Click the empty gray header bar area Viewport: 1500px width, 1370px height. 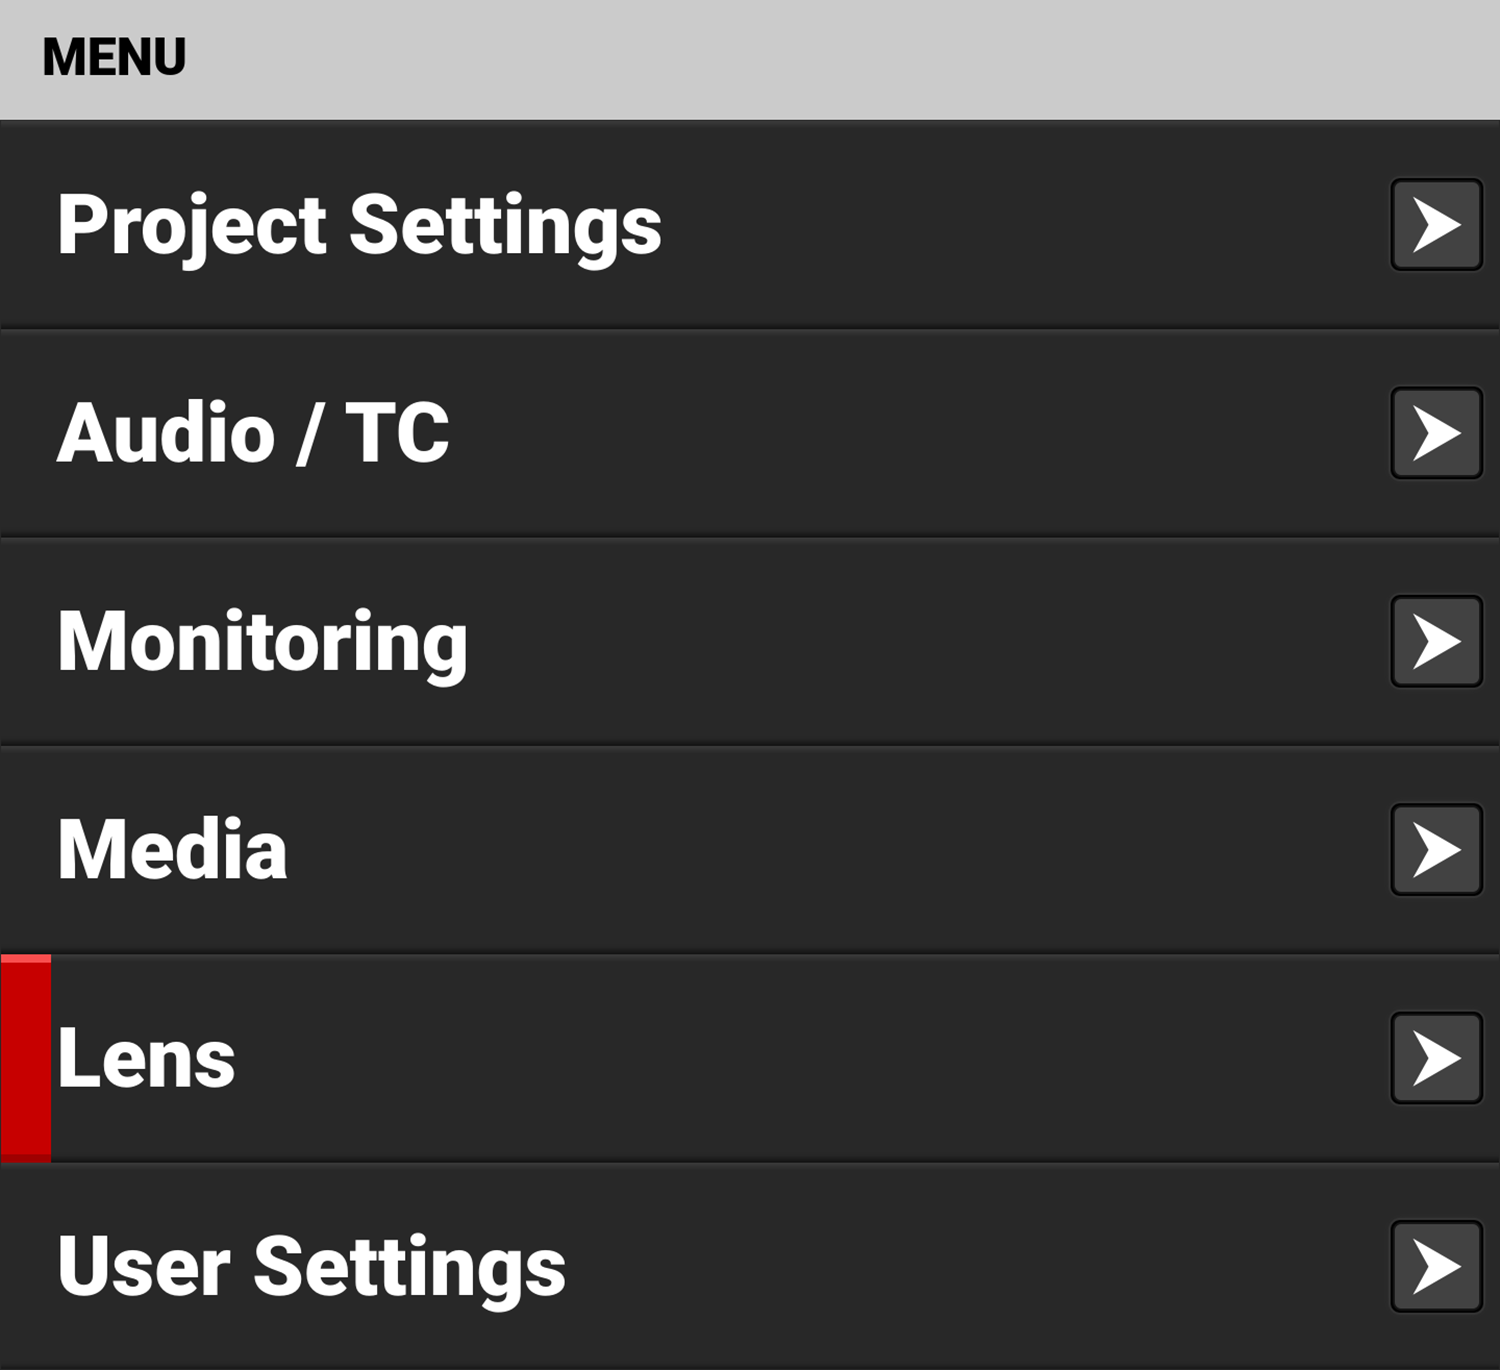800,58
